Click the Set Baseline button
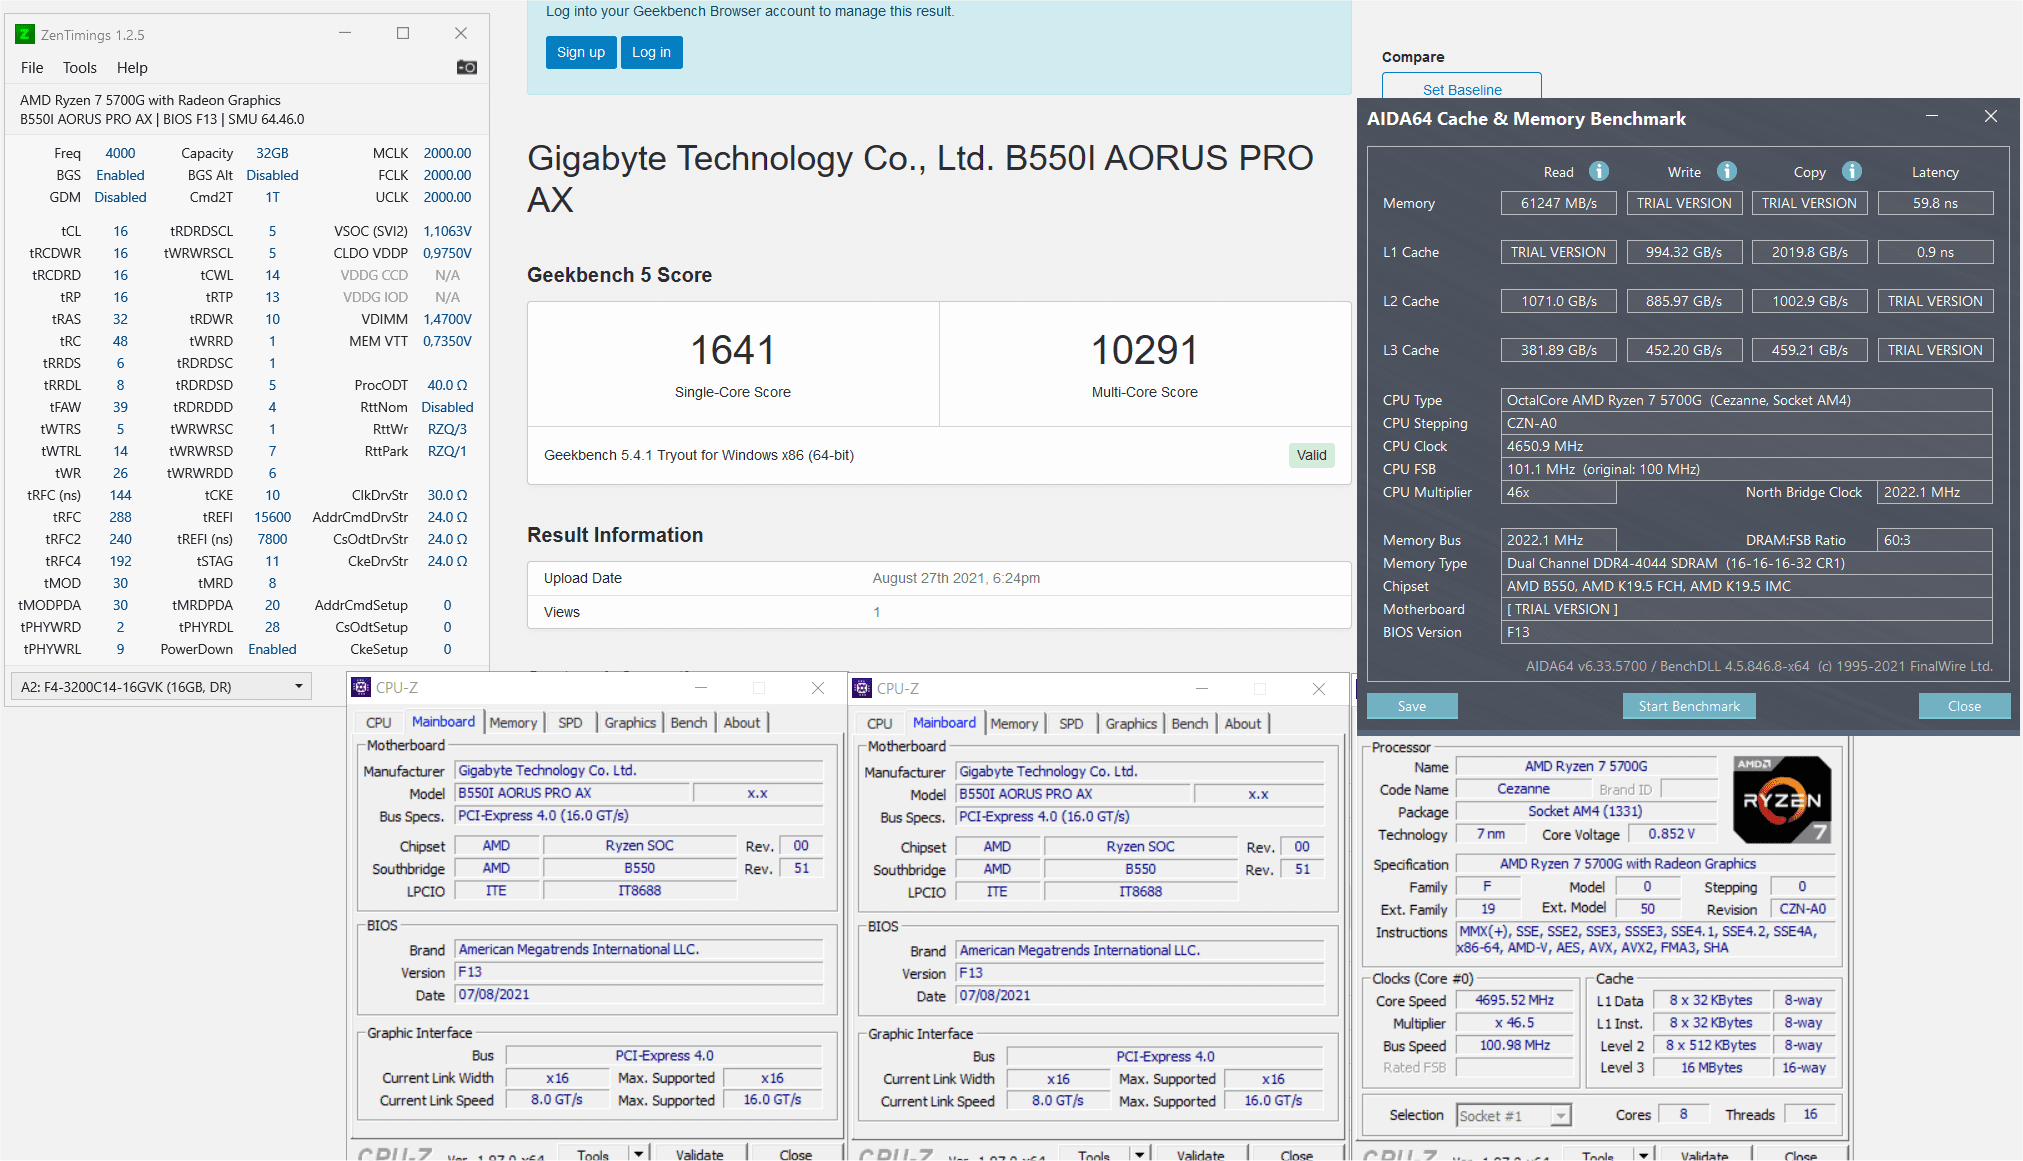The height and width of the screenshot is (1161, 2023). coord(1462,88)
